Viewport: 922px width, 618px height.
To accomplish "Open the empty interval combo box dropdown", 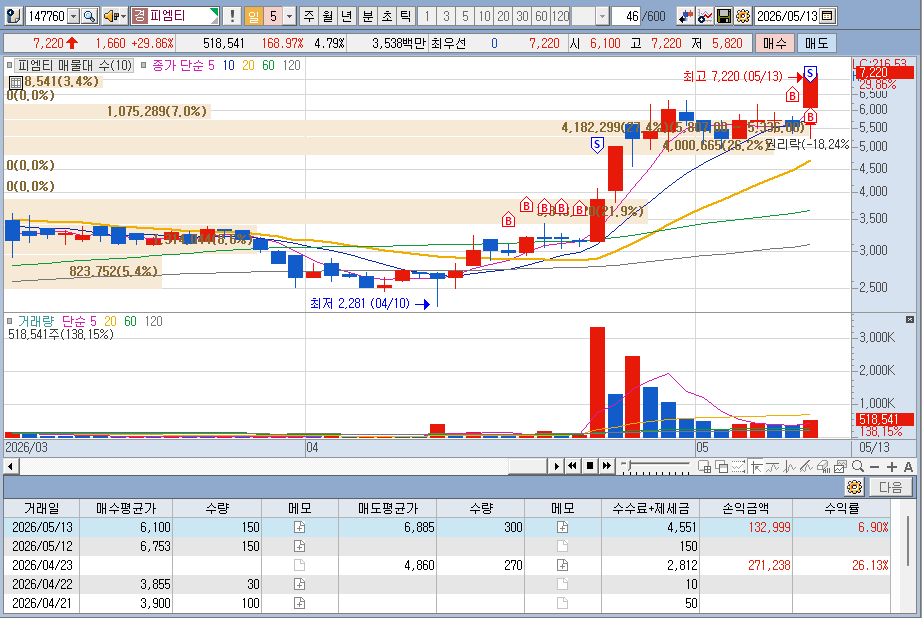I will tap(602, 16).
